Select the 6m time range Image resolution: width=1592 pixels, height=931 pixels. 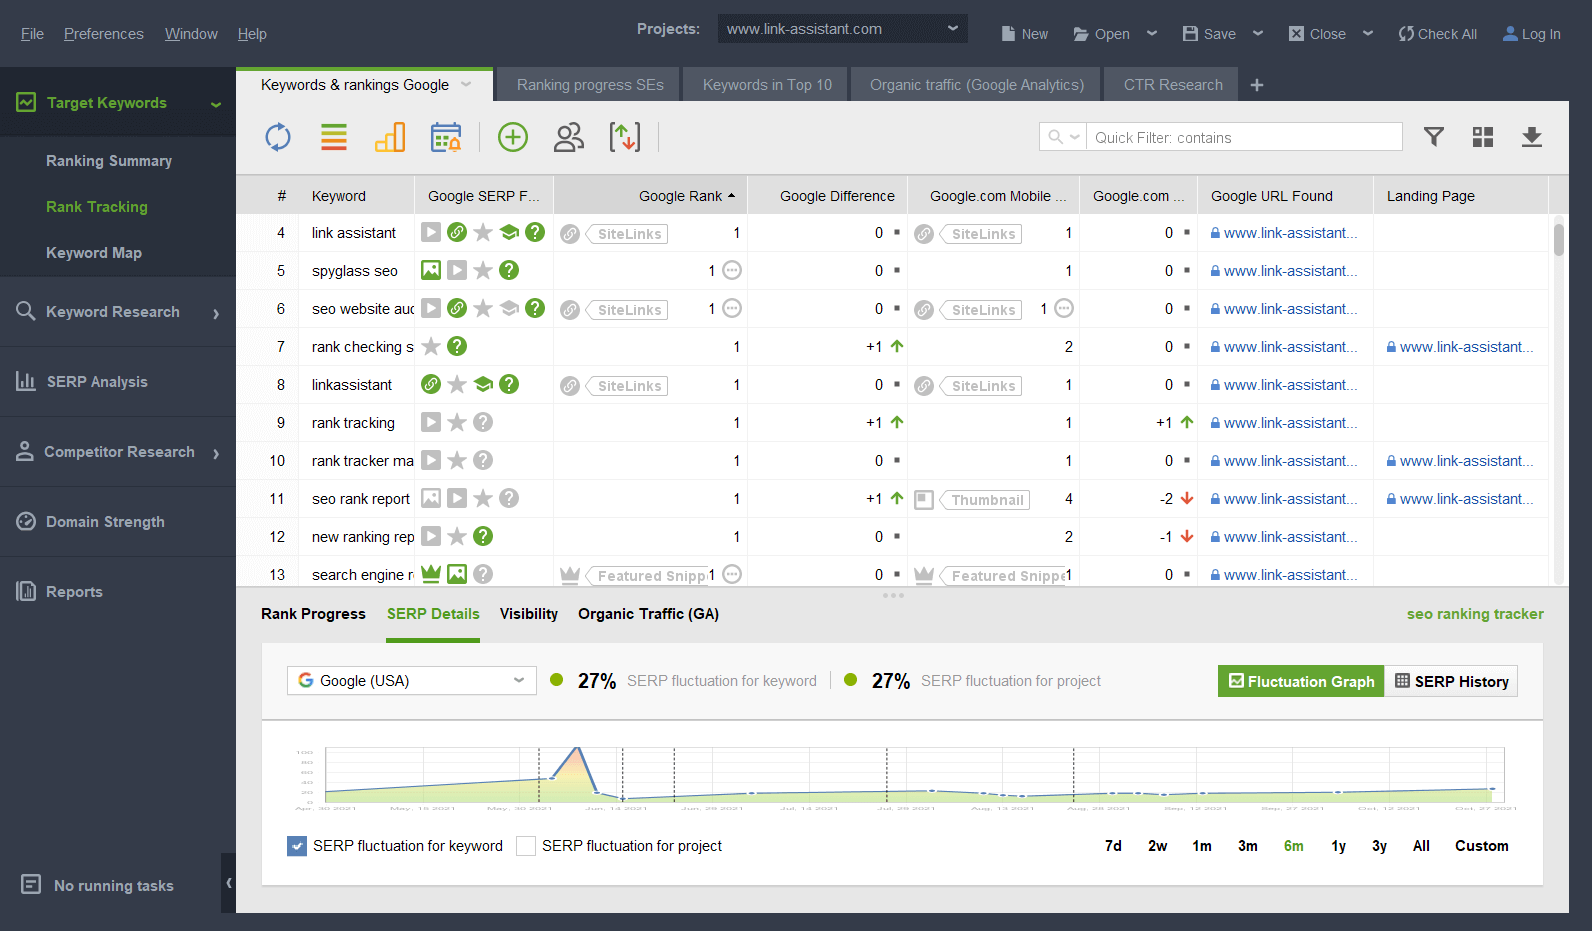(x=1294, y=846)
